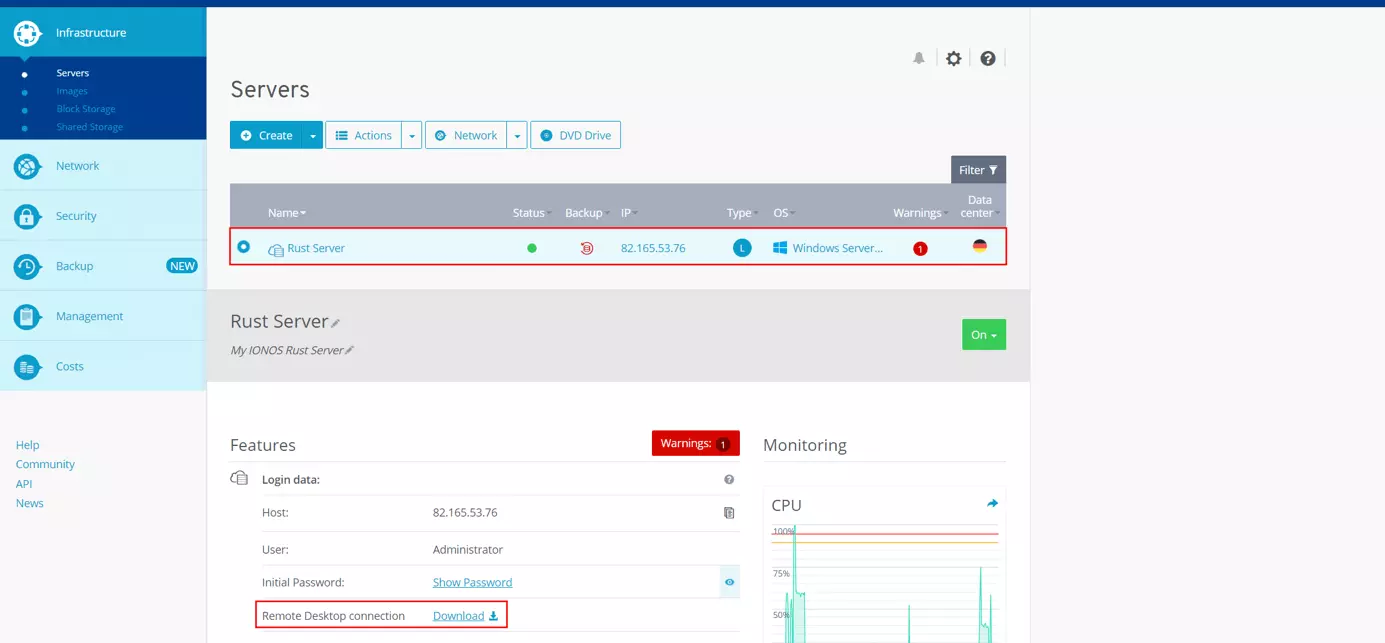
Task: Reveal password with the eye icon
Action: pyautogui.click(x=730, y=582)
